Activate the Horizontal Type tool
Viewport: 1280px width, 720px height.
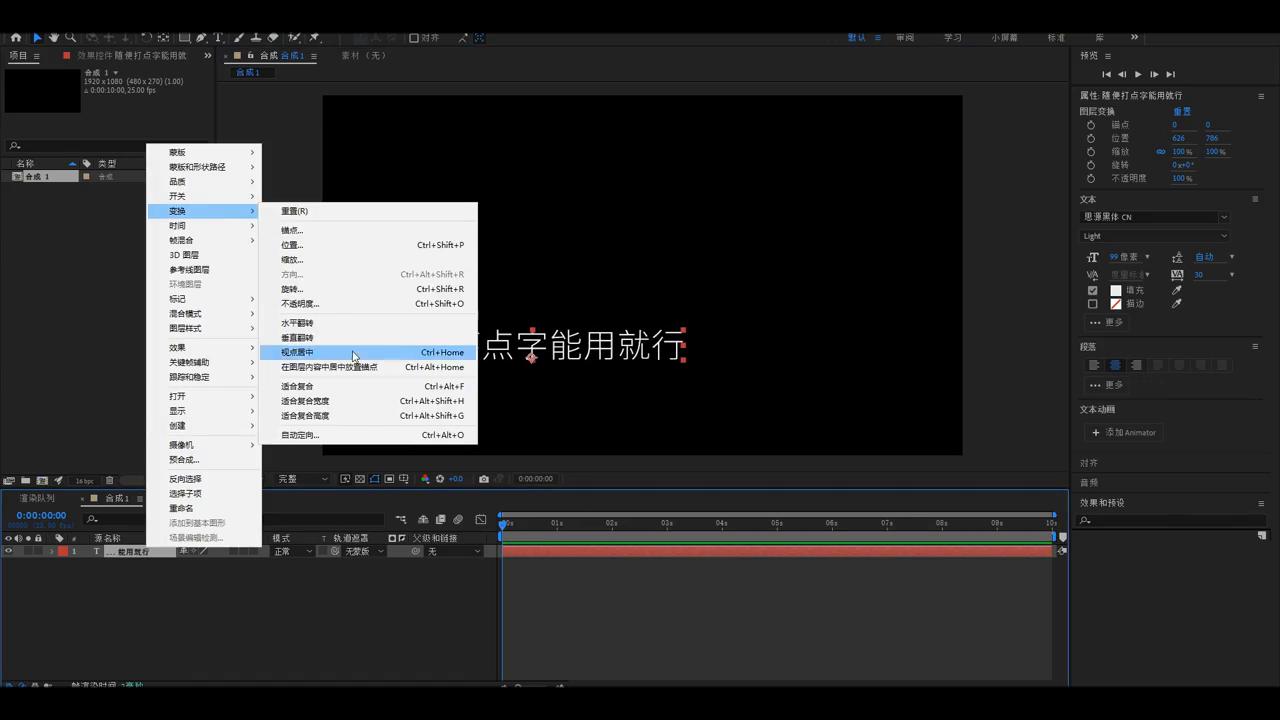pyautogui.click(x=219, y=38)
